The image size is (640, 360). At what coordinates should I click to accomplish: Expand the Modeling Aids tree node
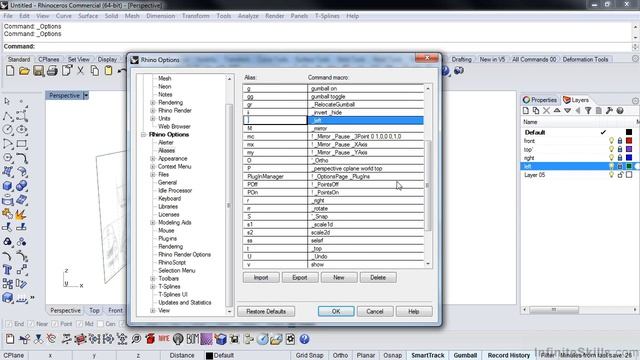click(x=153, y=222)
